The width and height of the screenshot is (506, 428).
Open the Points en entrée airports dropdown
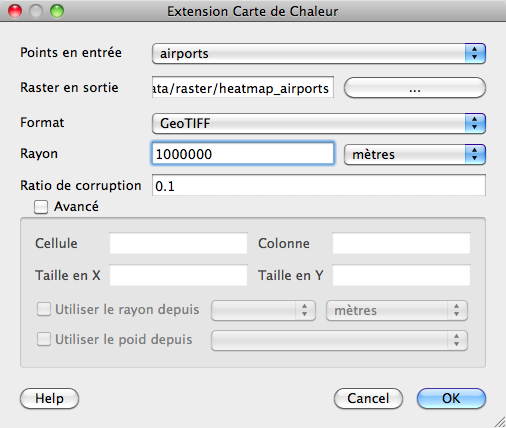click(x=319, y=53)
